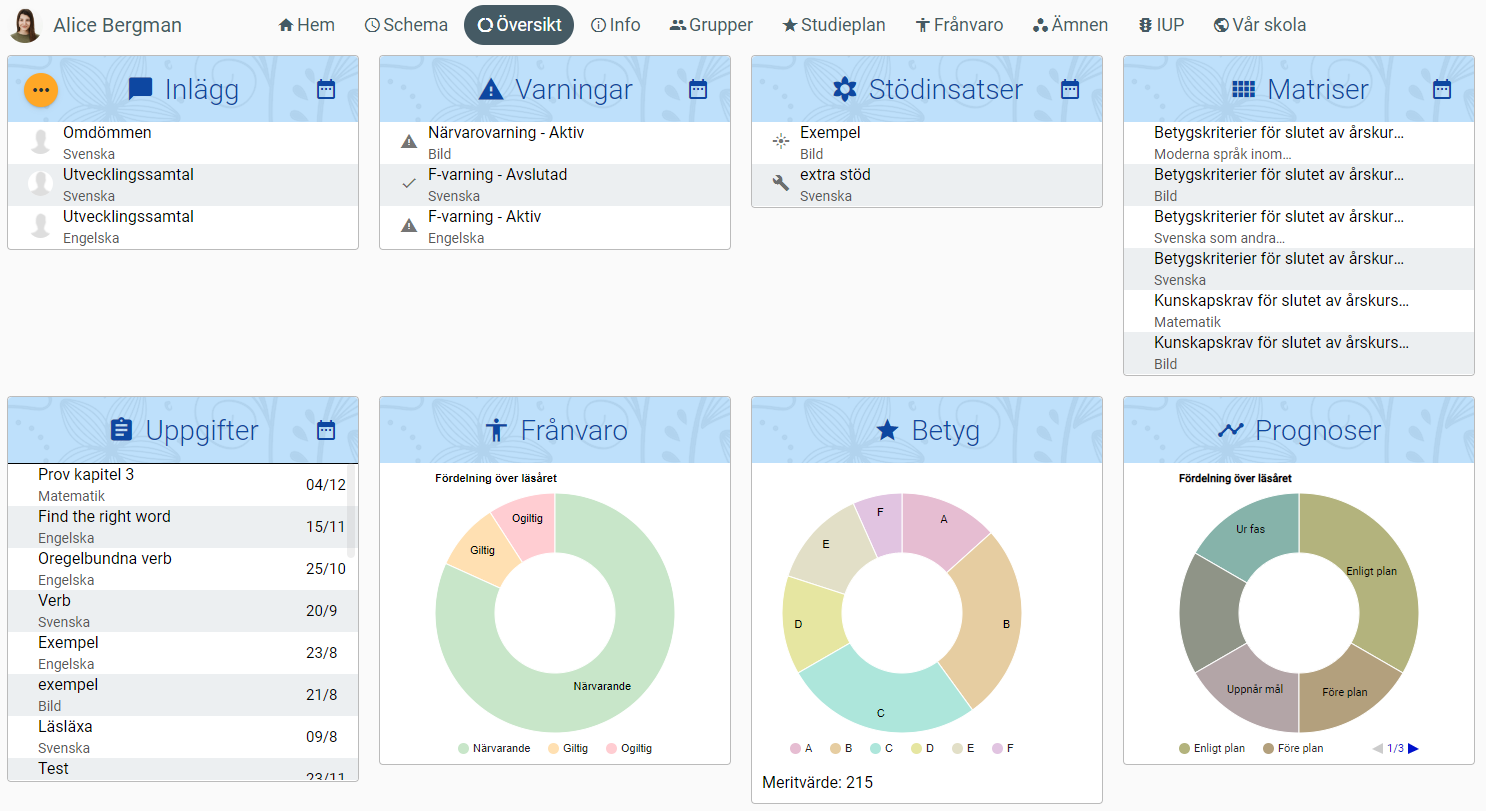
Task: Click the wrench icon beside extra stöd
Action: pyautogui.click(x=781, y=183)
